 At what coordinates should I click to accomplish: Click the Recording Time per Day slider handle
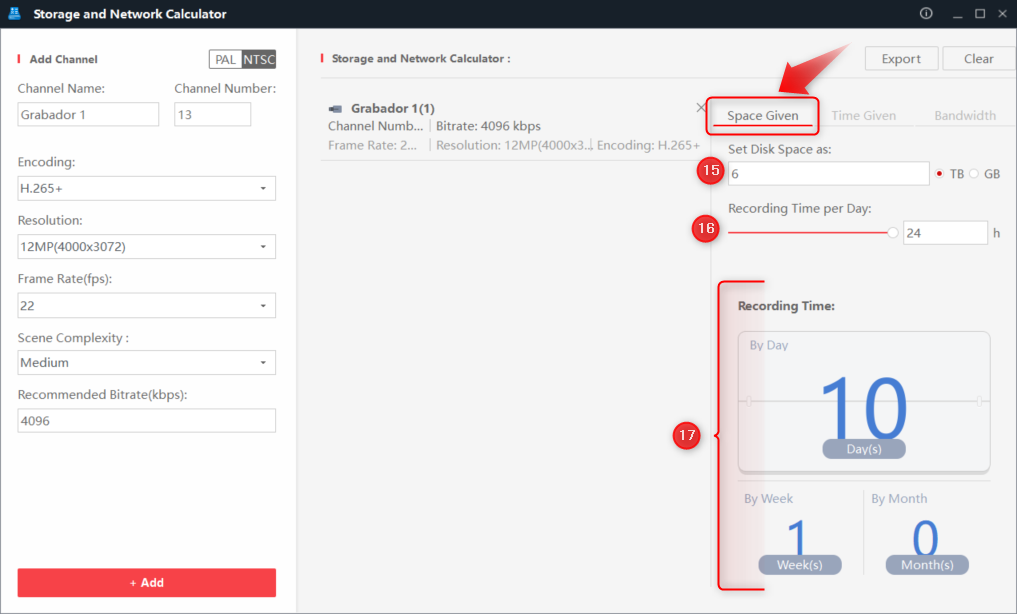tap(893, 233)
